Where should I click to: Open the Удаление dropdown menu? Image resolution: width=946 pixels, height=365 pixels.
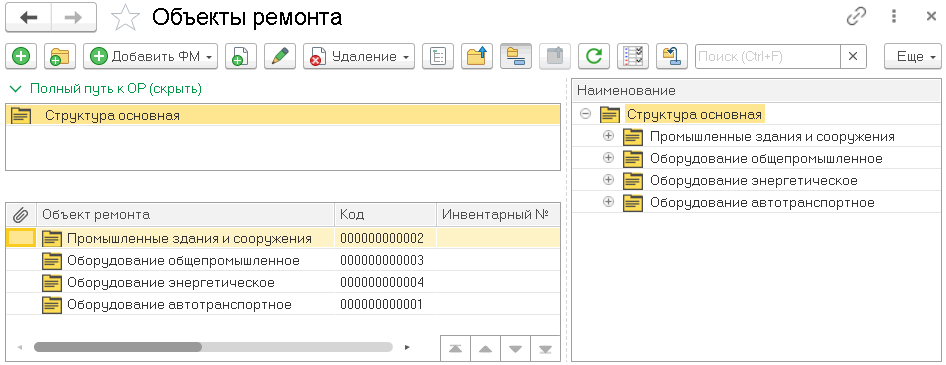(359, 57)
